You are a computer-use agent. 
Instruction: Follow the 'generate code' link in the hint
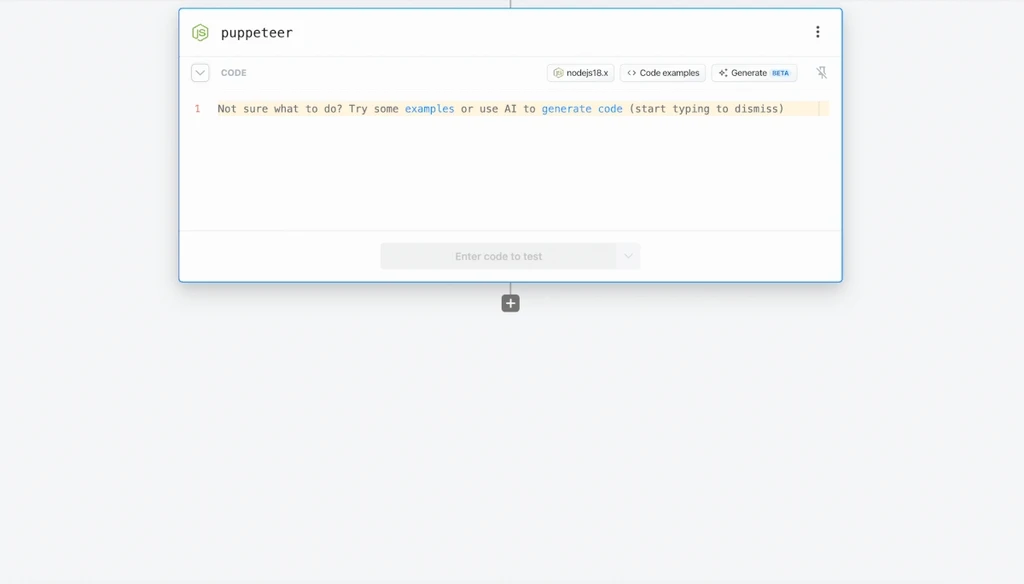[582, 109]
